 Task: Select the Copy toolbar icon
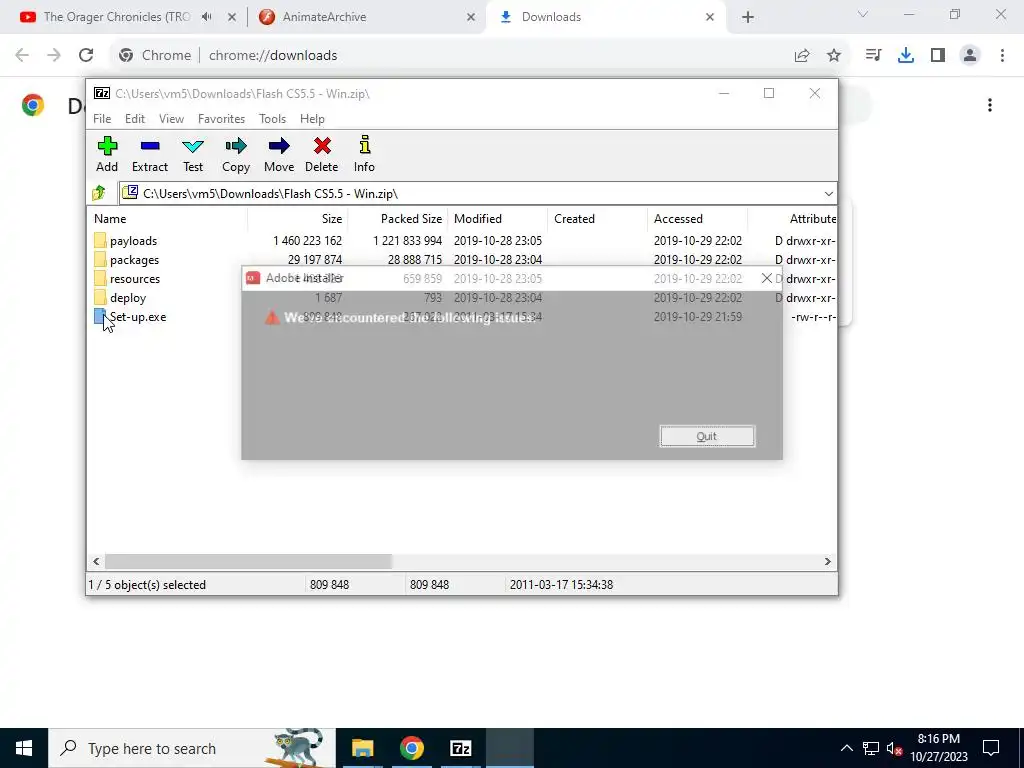coord(236,146)
